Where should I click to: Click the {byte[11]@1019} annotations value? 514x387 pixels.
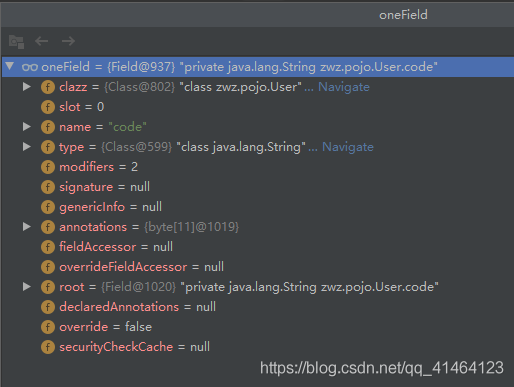point(192,227)
